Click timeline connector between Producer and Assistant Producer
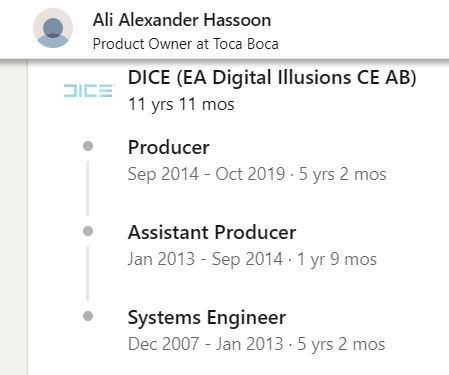Screen dimensions: 449x375 88,189
